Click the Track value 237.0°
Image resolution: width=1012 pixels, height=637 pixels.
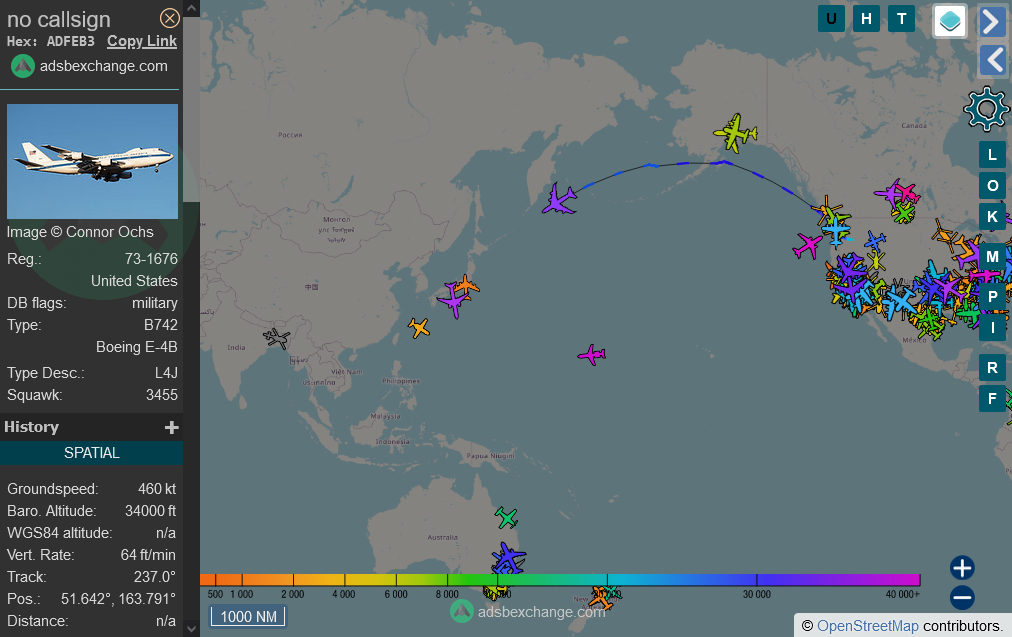click(155, 577)
